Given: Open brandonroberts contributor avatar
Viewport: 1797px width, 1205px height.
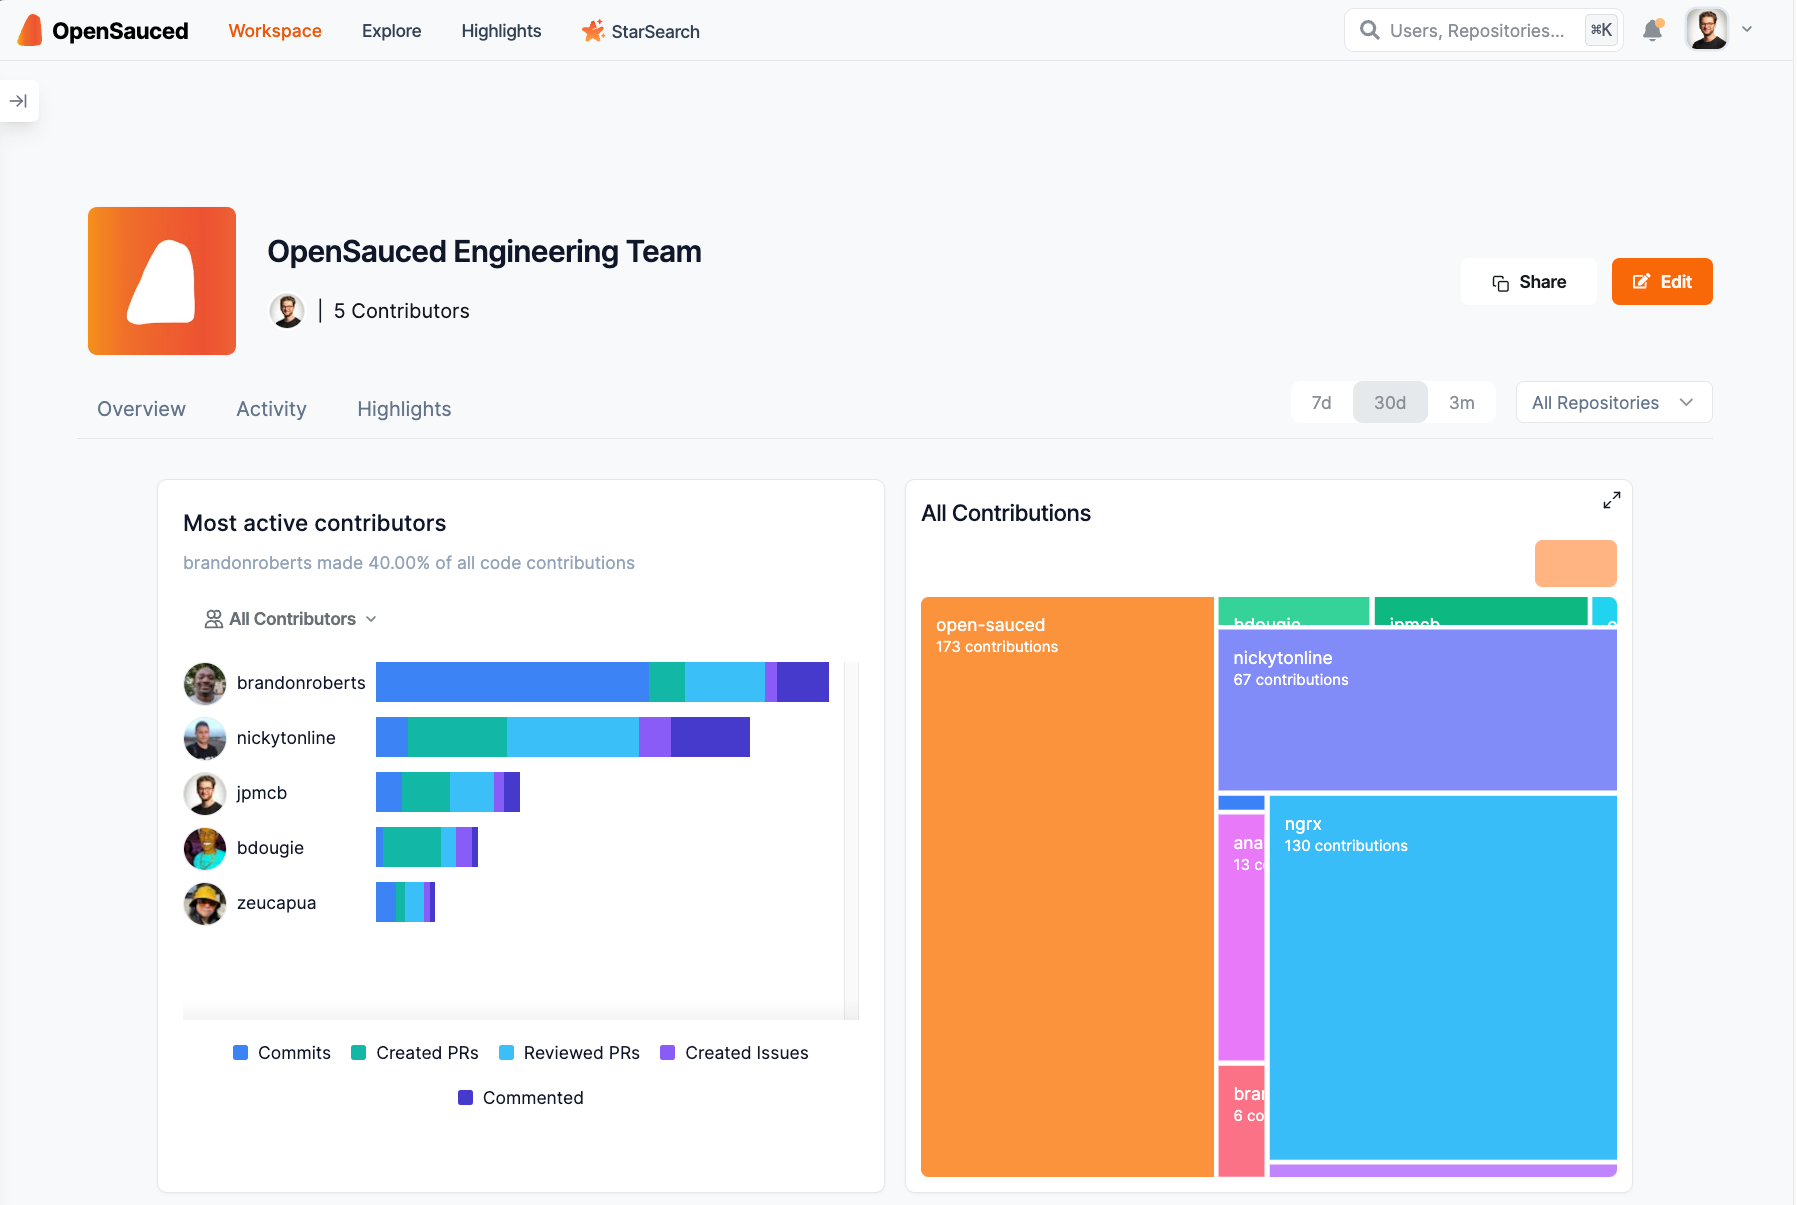Looking at the screenshot, I should pyautogui.click(x=205, y=683).
